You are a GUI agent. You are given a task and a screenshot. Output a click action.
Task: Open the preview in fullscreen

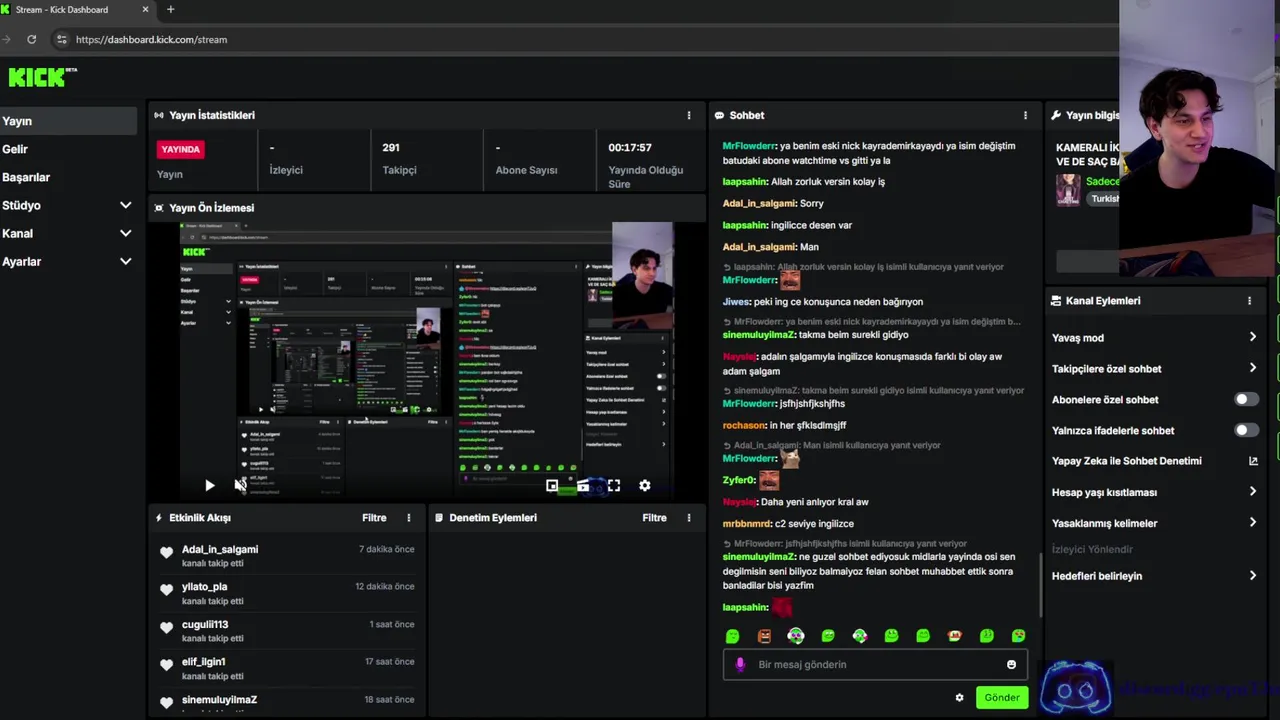tap(614, 486)
